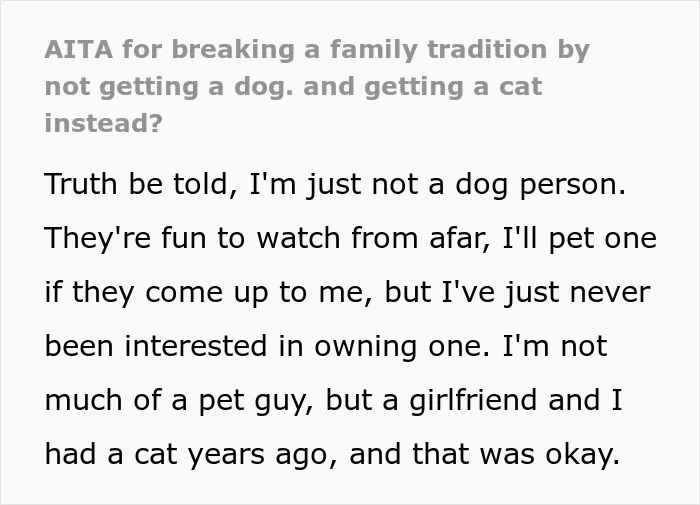Click the word "girlfriend" in the paragraph
Screen dimensions: 700x505
tap(473, 401)
